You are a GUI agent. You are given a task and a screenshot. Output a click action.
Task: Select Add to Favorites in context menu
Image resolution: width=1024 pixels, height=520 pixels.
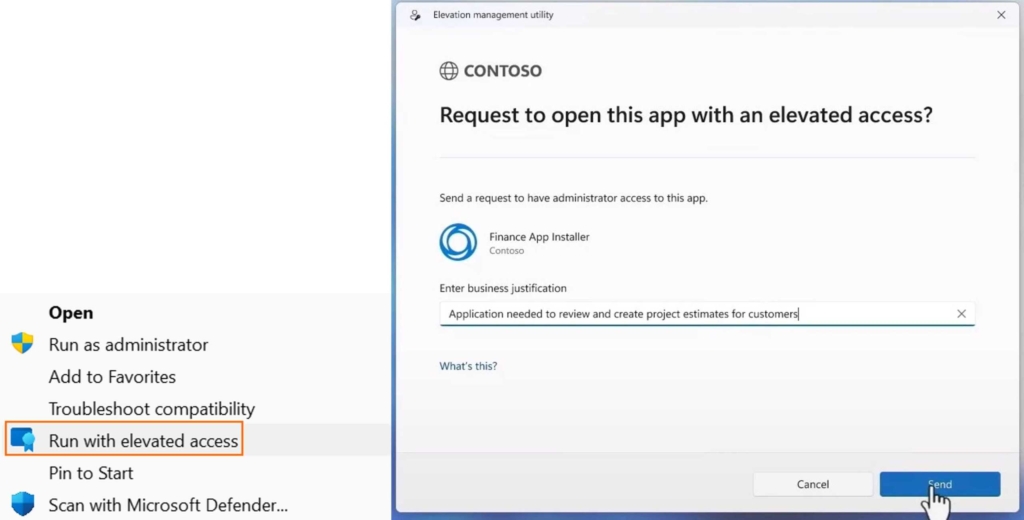pyautogui.click(x=112, y=377)
